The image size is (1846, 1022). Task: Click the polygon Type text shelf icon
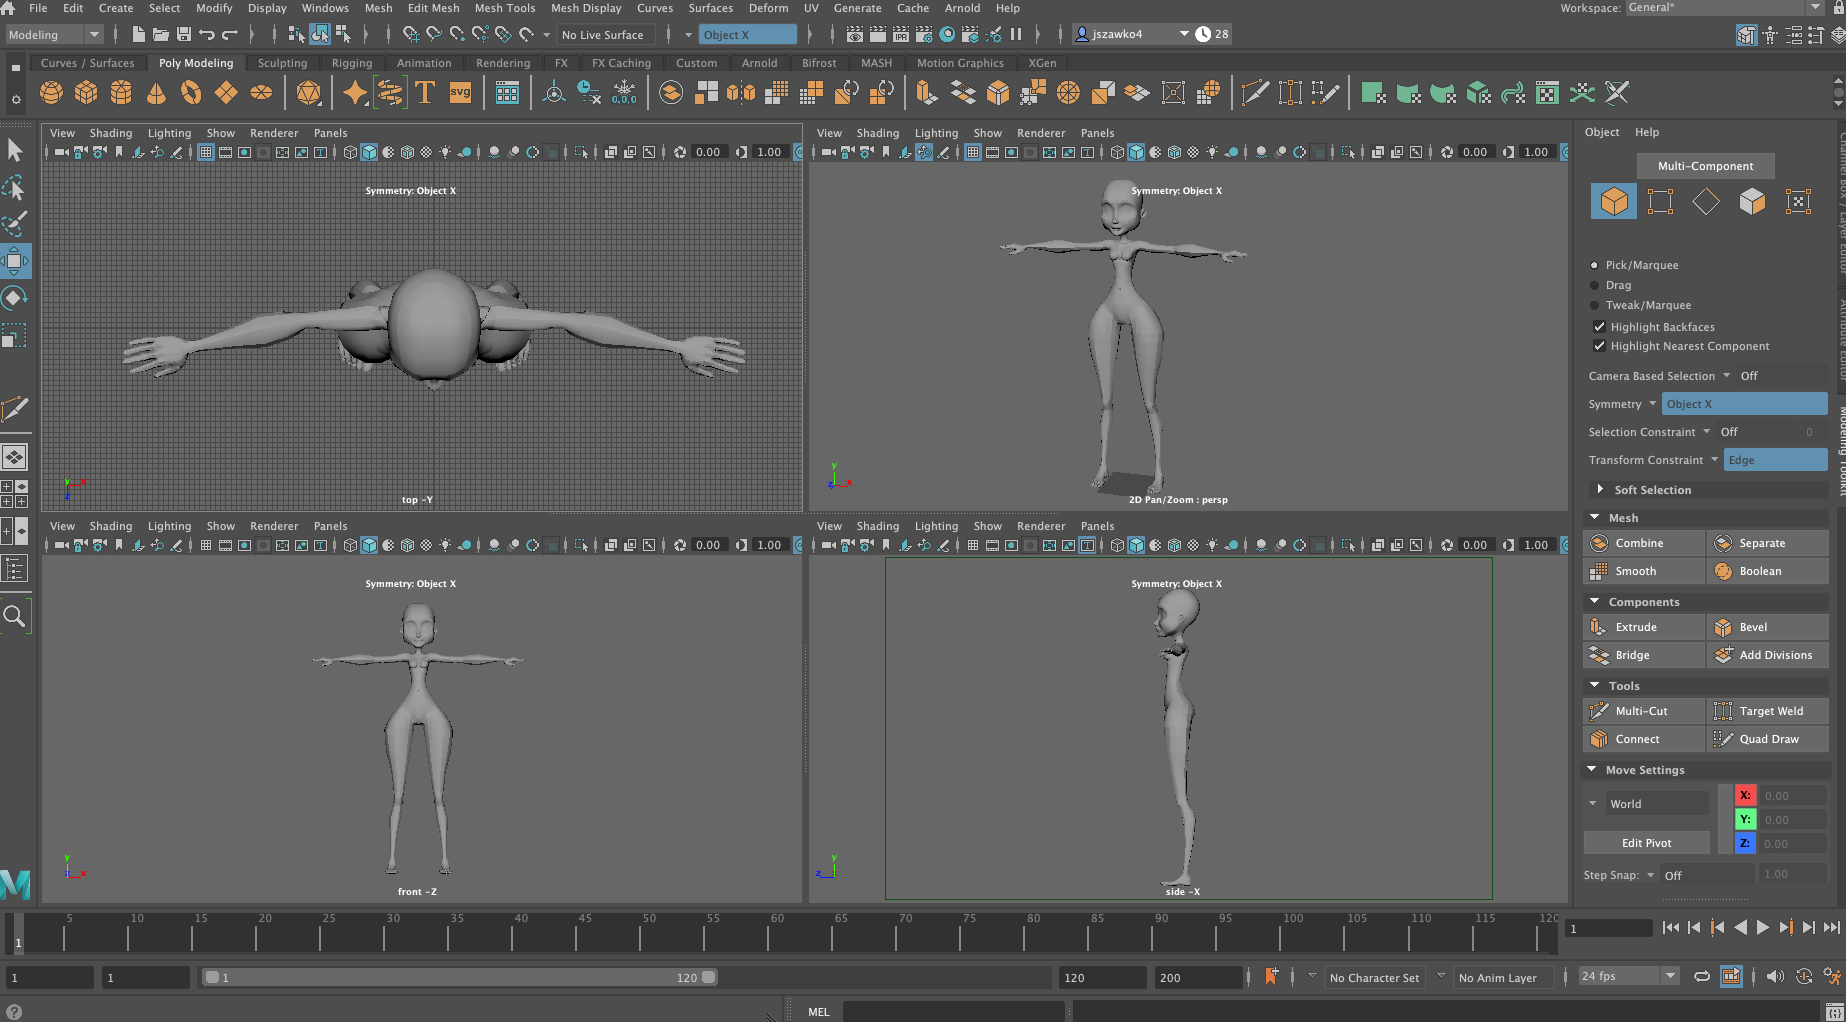(425, 93)
